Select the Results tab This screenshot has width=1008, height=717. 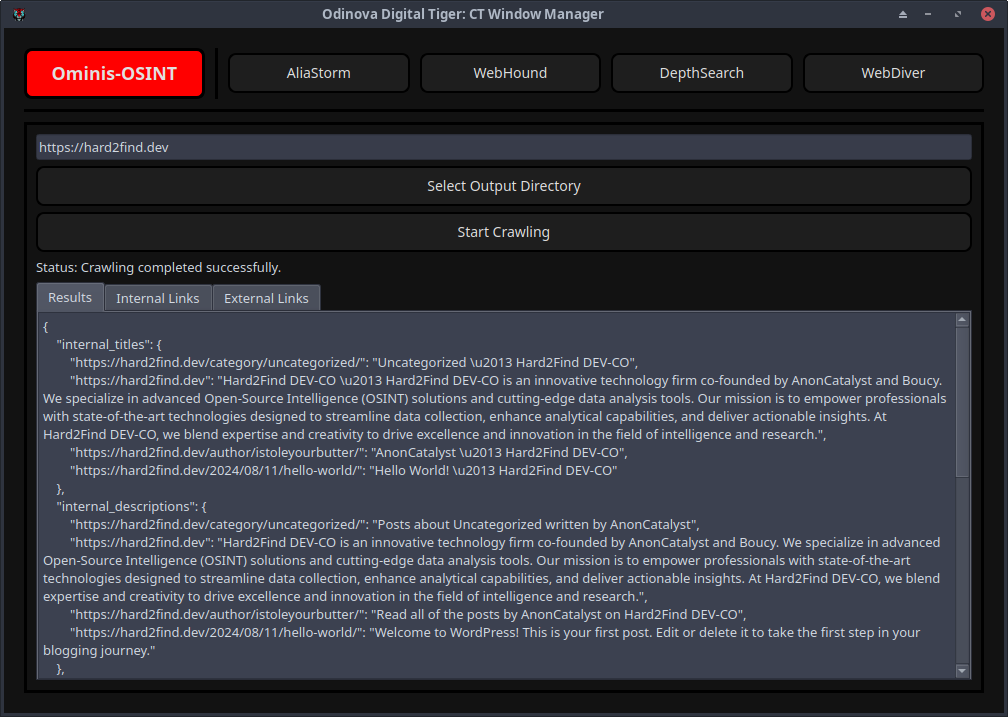coord(69,297)
